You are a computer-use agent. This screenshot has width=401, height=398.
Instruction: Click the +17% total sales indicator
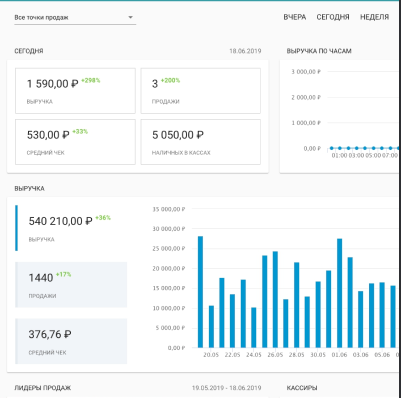point(63,274)
